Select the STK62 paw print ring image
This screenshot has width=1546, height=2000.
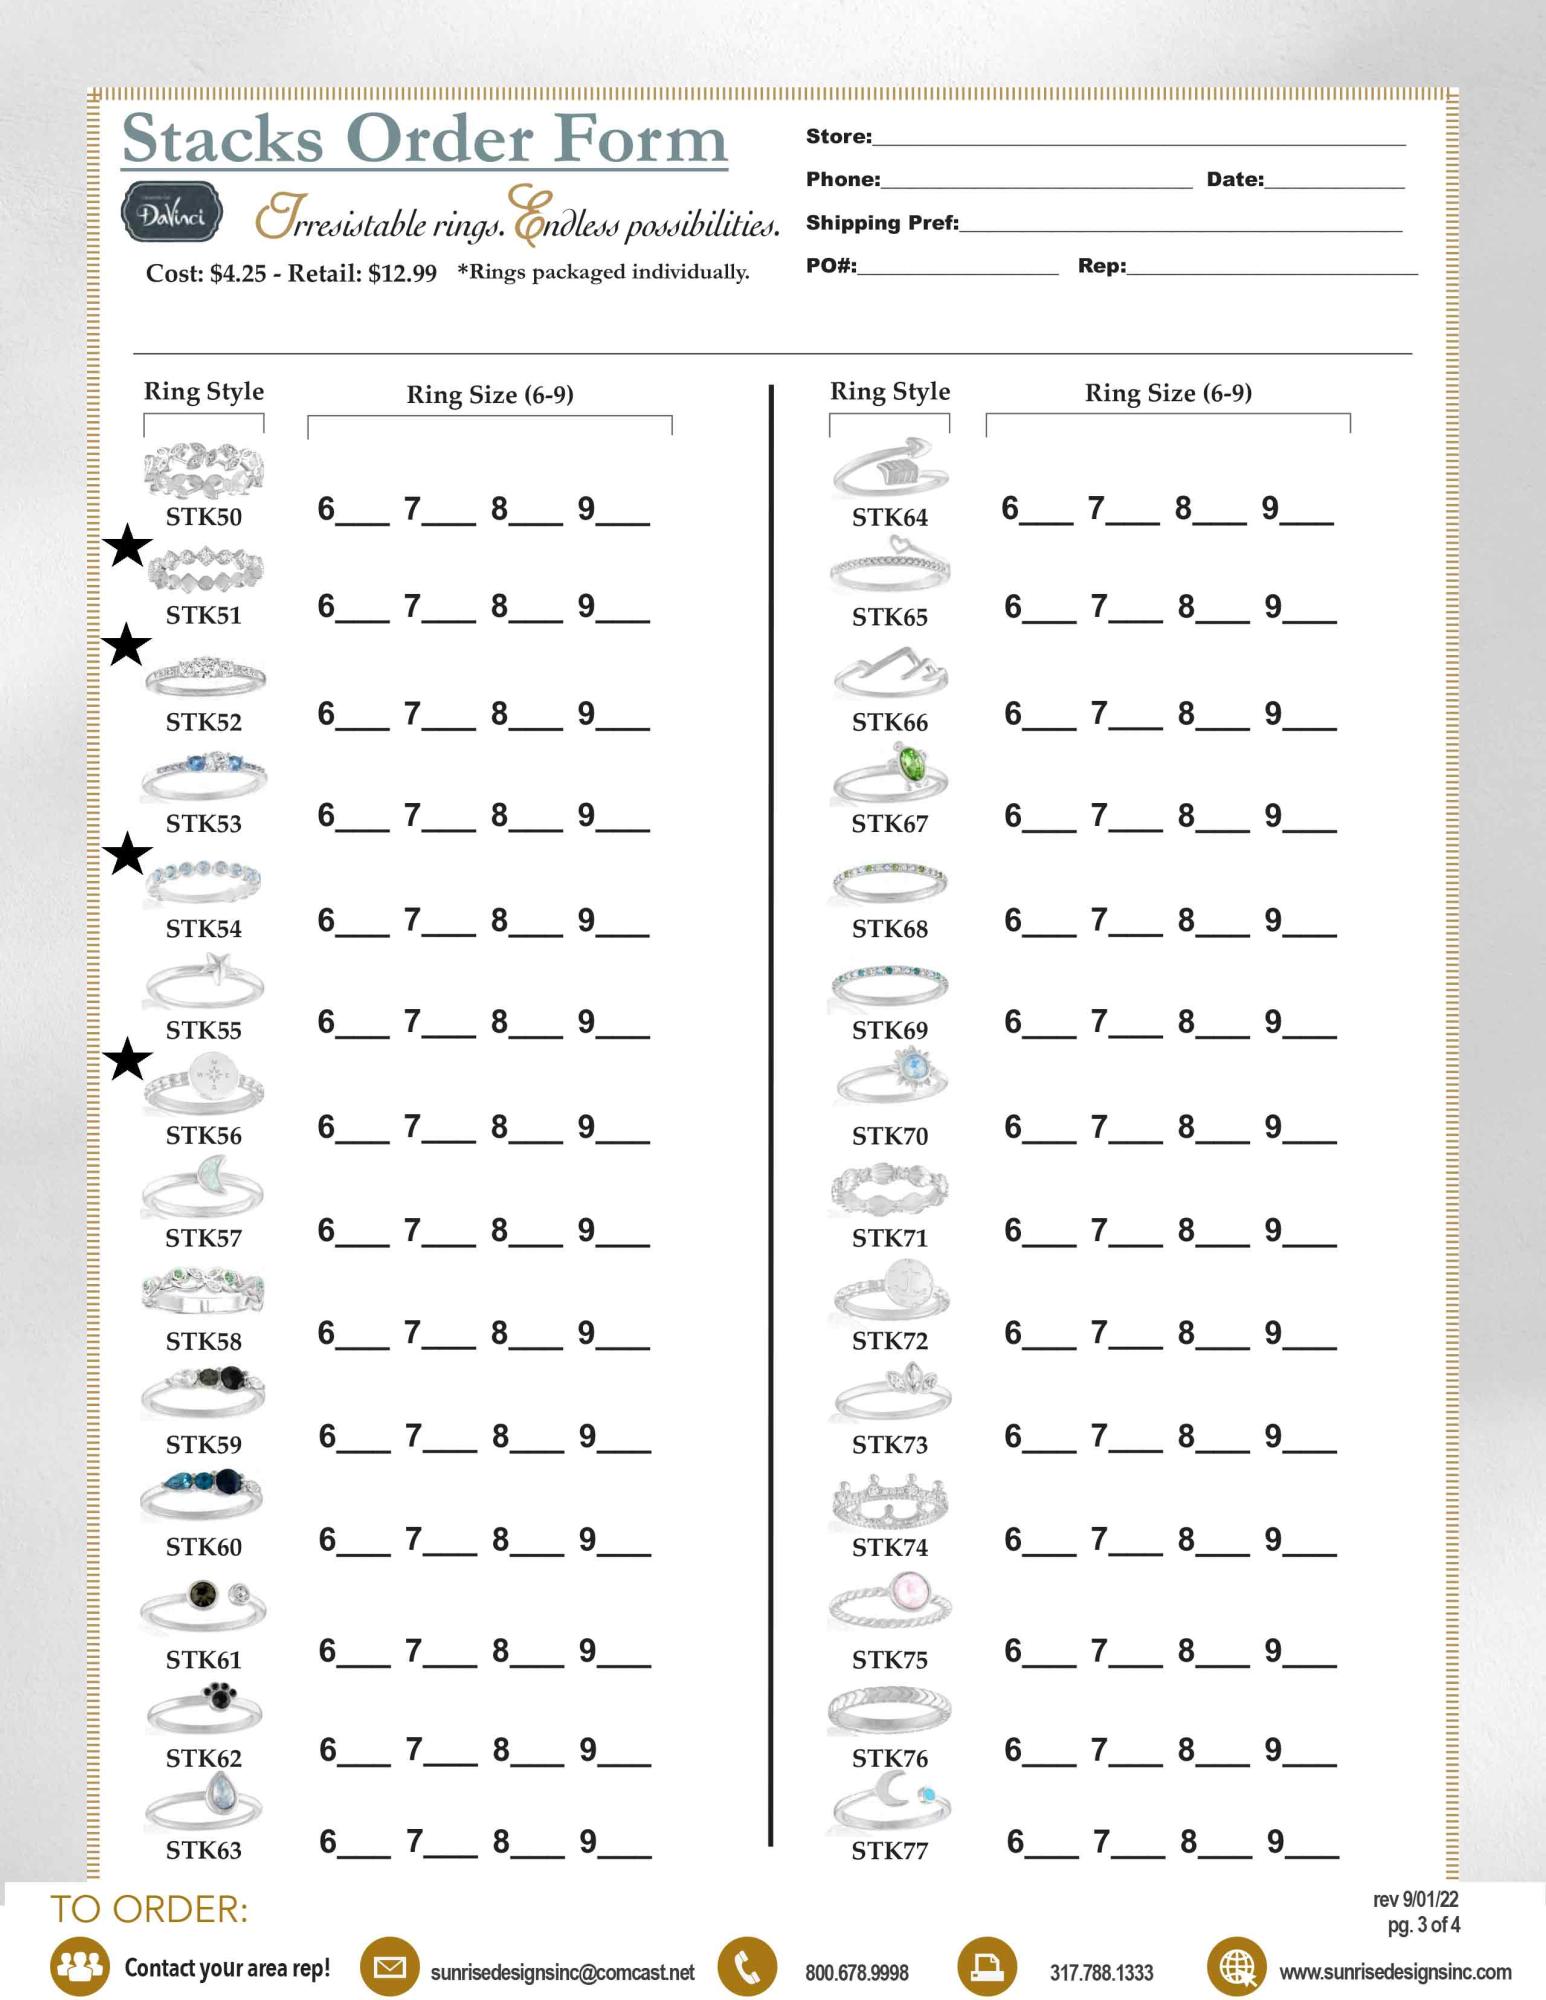point(204,1708)
